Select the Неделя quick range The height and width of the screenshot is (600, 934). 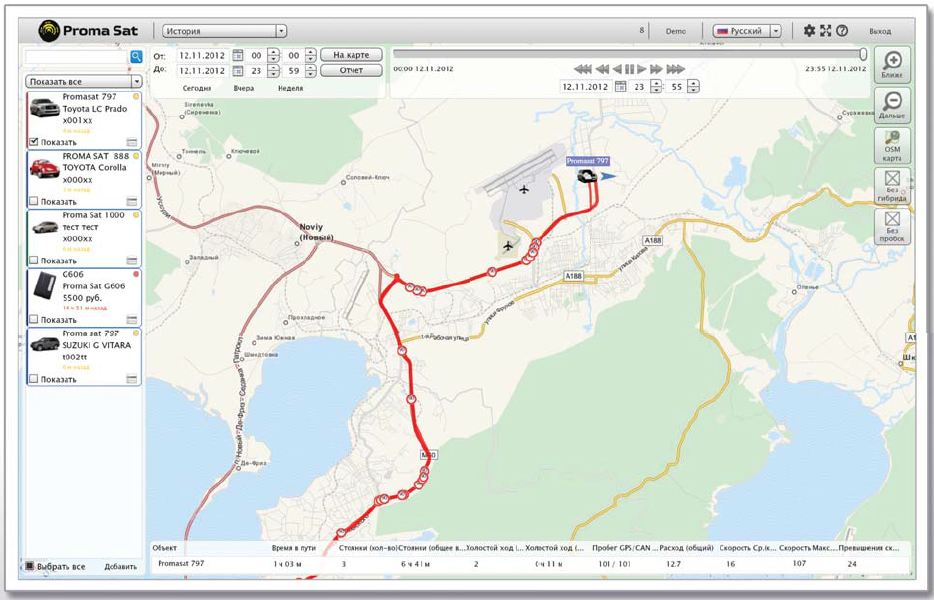290,88
